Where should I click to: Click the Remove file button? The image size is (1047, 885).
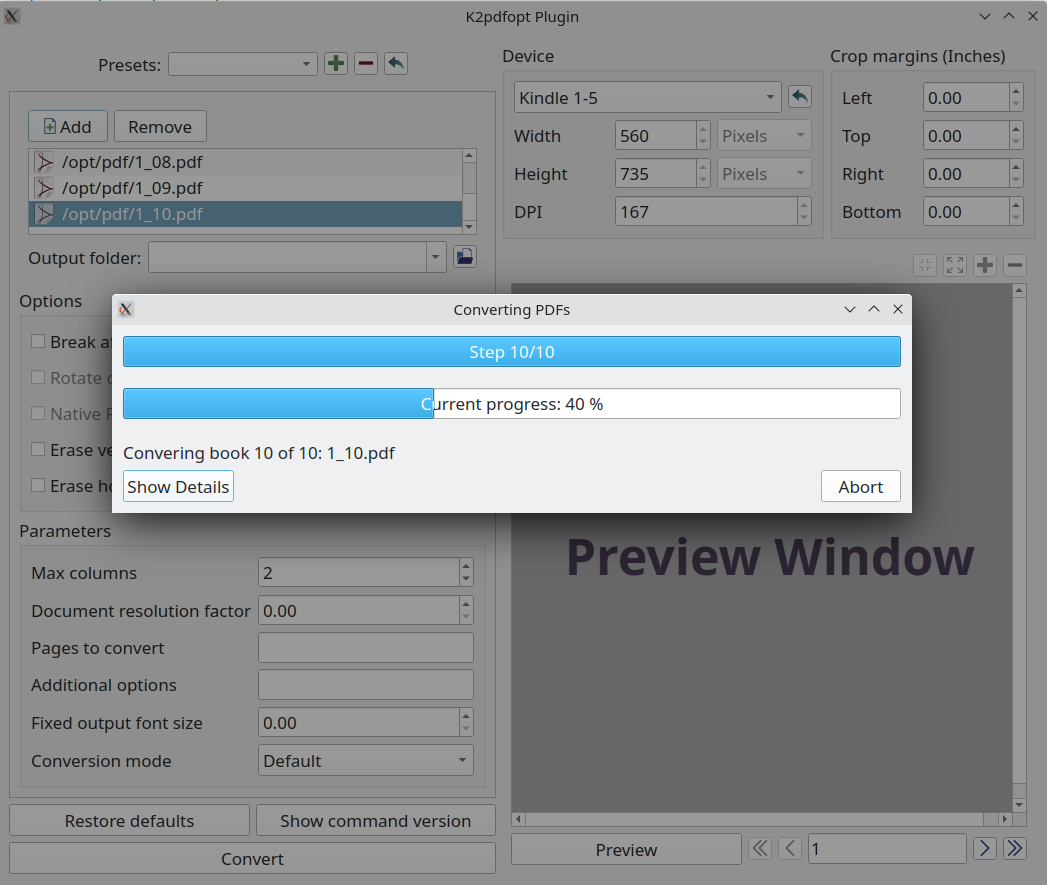pyautogui.click(x=160, y=126)
